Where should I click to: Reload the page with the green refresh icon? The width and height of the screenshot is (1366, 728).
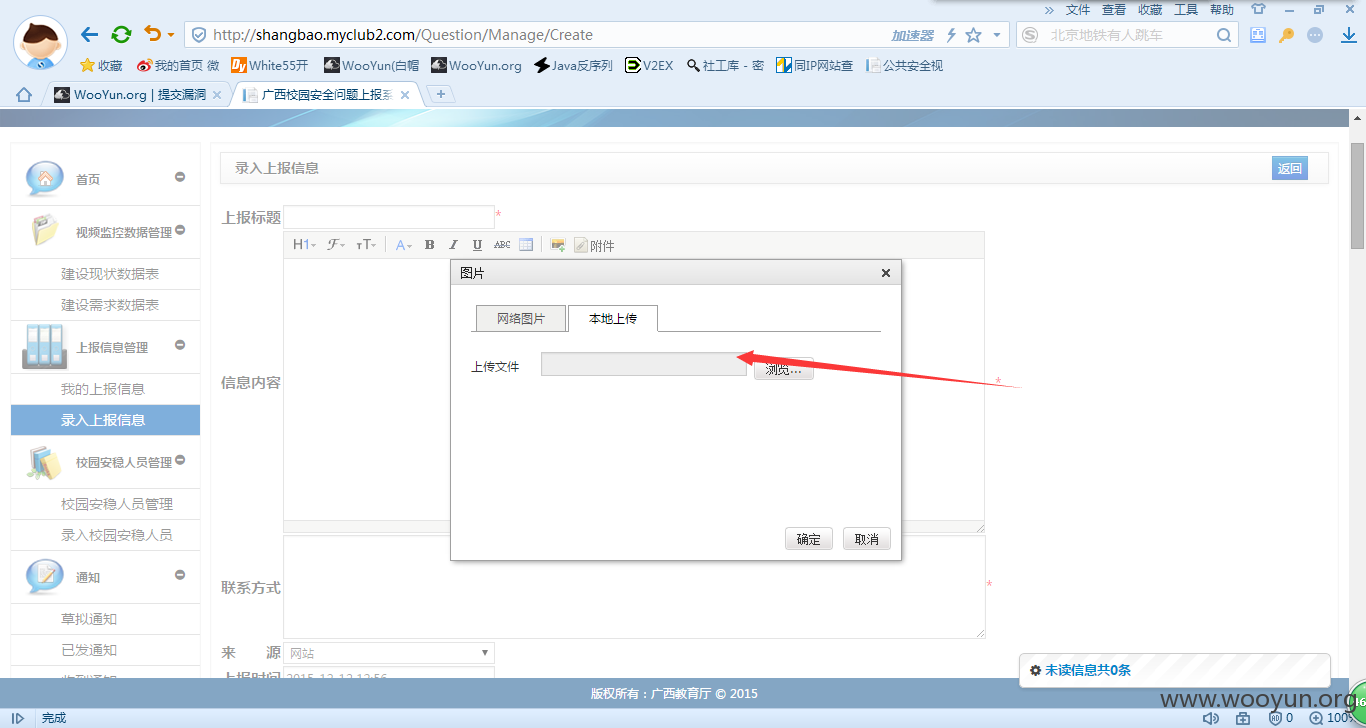click(x=121, y=35)
